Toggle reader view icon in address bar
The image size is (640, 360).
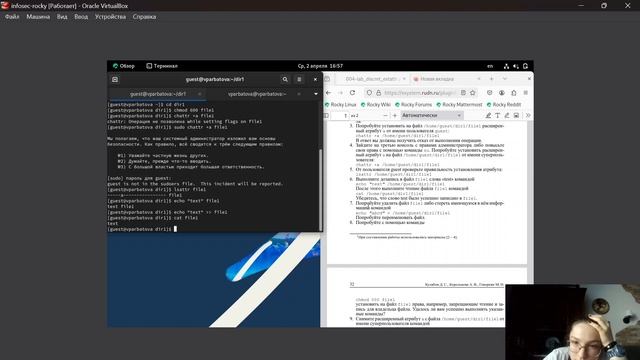coord(463,93)
